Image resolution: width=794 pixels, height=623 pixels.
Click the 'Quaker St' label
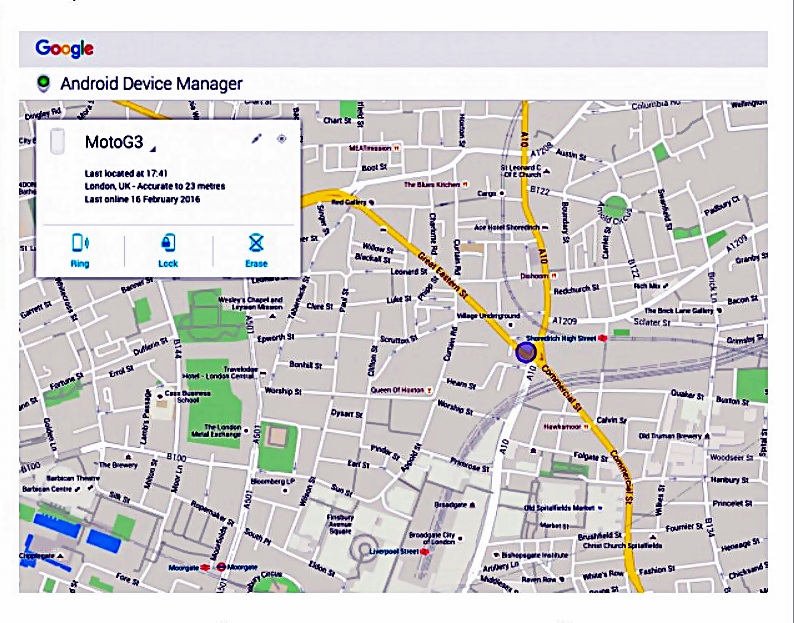[x=686, y=394]
